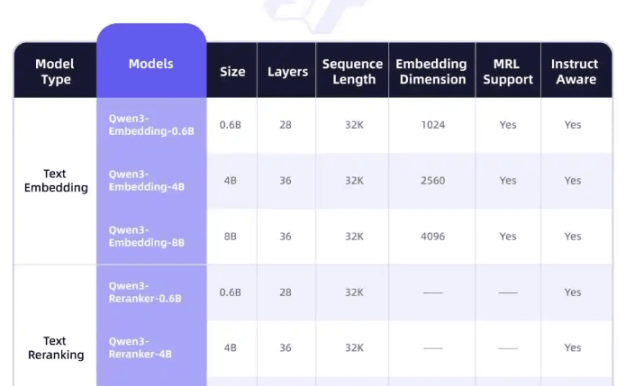Click the Size column header
This screenshot has width=626, height=386.
point(232,71)
